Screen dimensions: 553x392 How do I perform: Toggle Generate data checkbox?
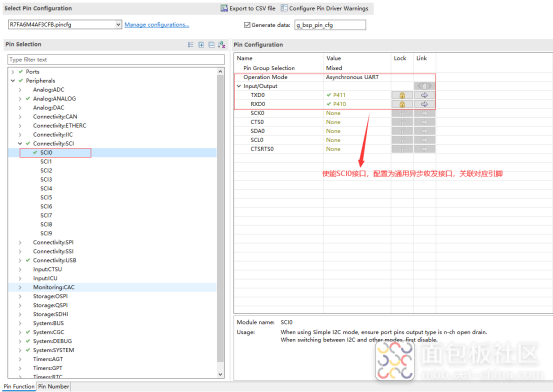[247, 25]
